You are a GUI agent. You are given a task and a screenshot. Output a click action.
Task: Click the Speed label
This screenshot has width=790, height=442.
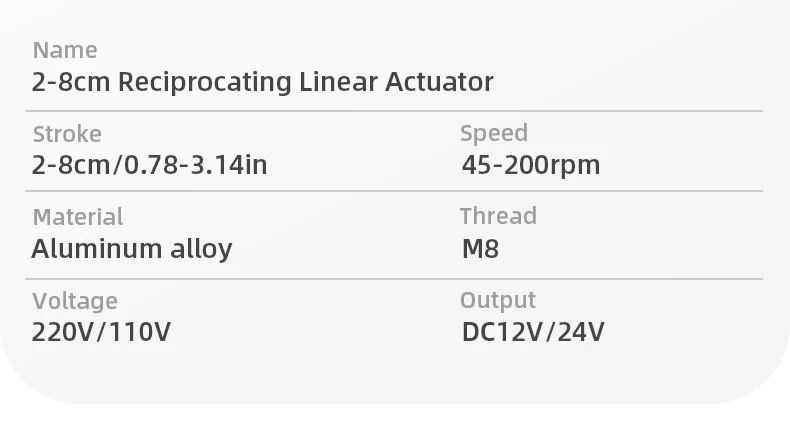(x=494, y=134)
